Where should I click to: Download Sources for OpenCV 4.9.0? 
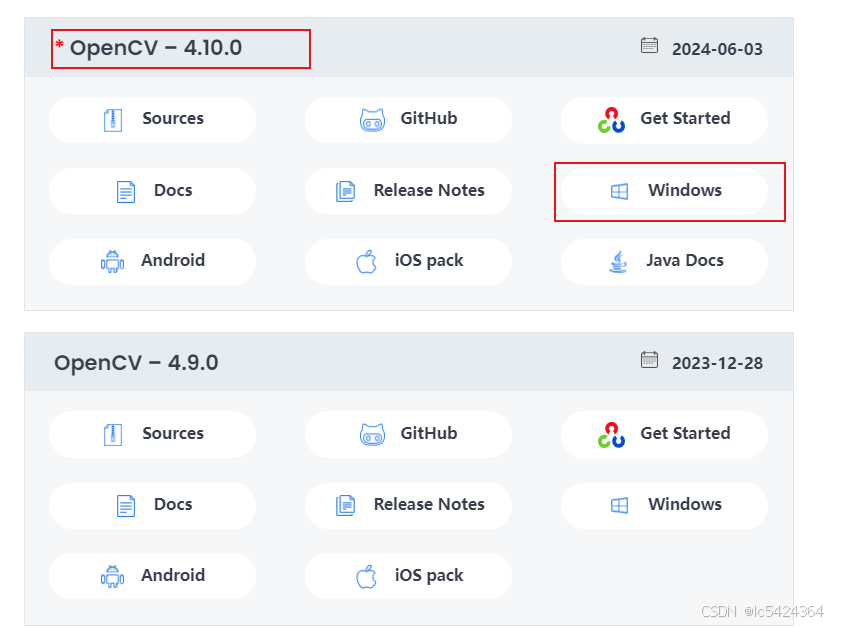click(152, 433)
